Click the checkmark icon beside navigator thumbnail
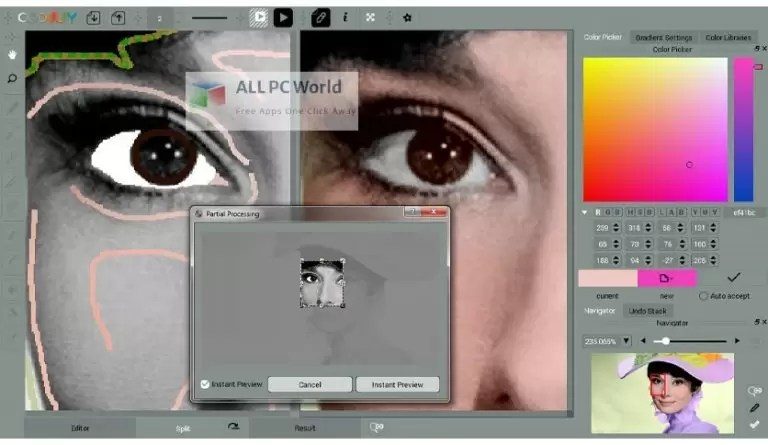 [754, 424]
